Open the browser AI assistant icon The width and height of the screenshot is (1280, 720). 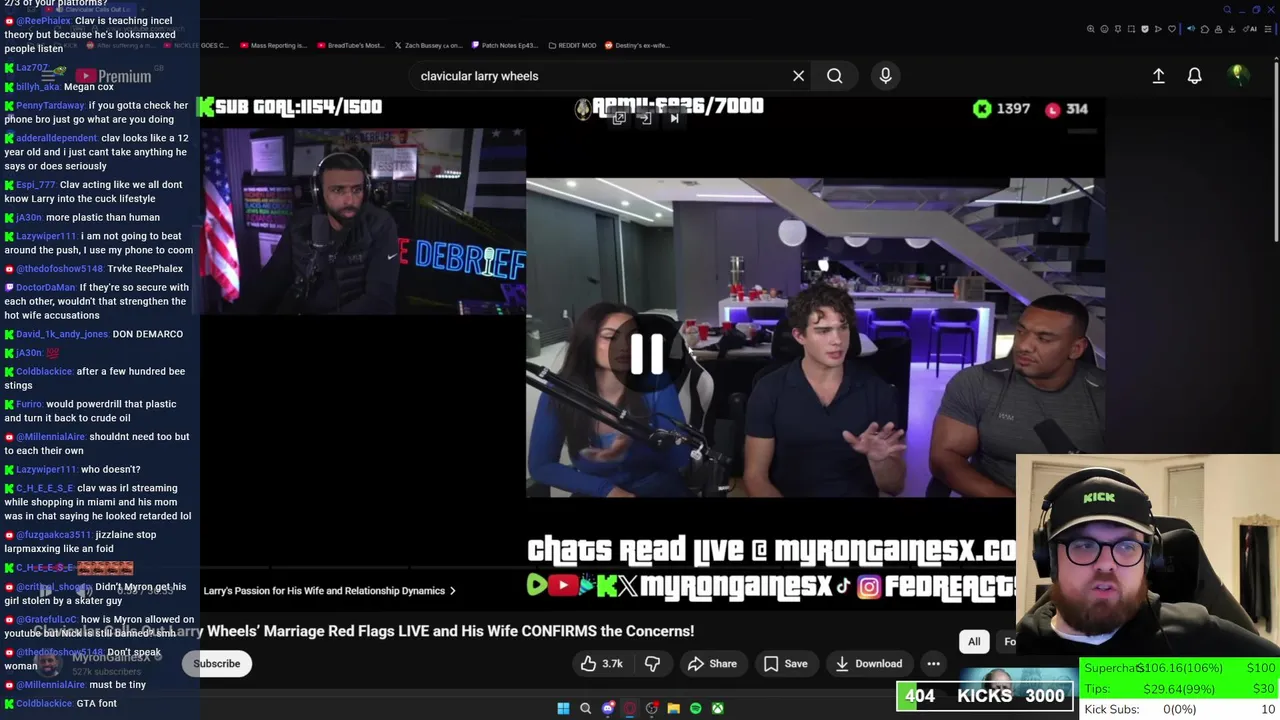click(x=1248, y=29)
